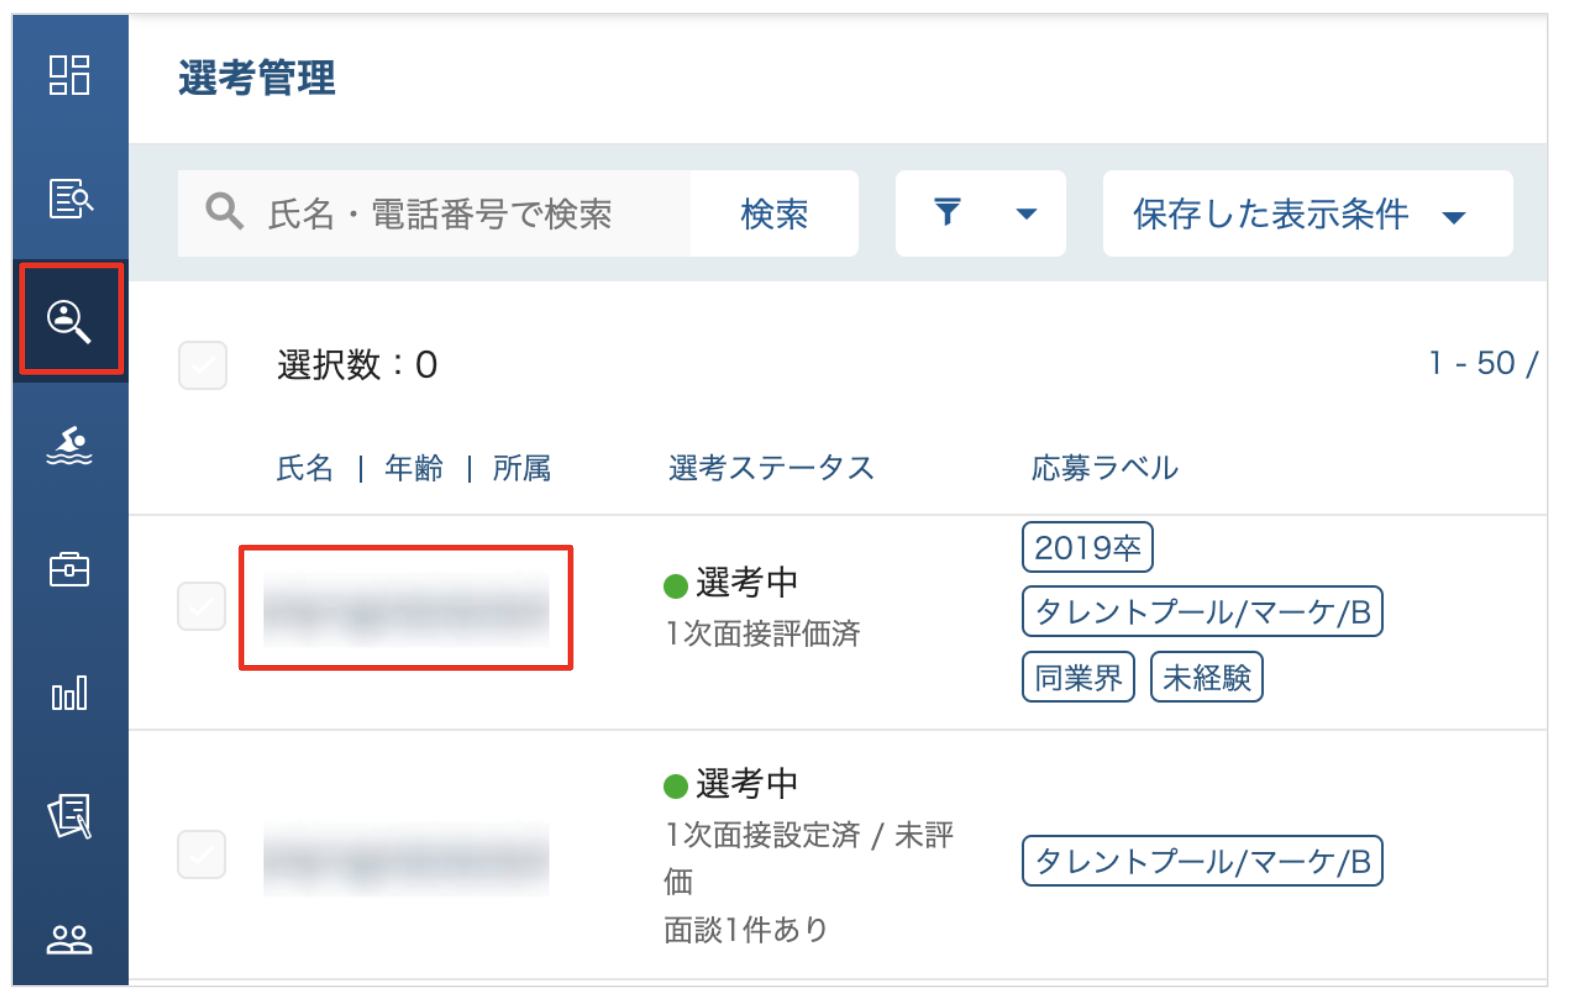1570x1002 pixels.
Task: Open the bar chart analytics icon
Action: [x=69, y=693]
